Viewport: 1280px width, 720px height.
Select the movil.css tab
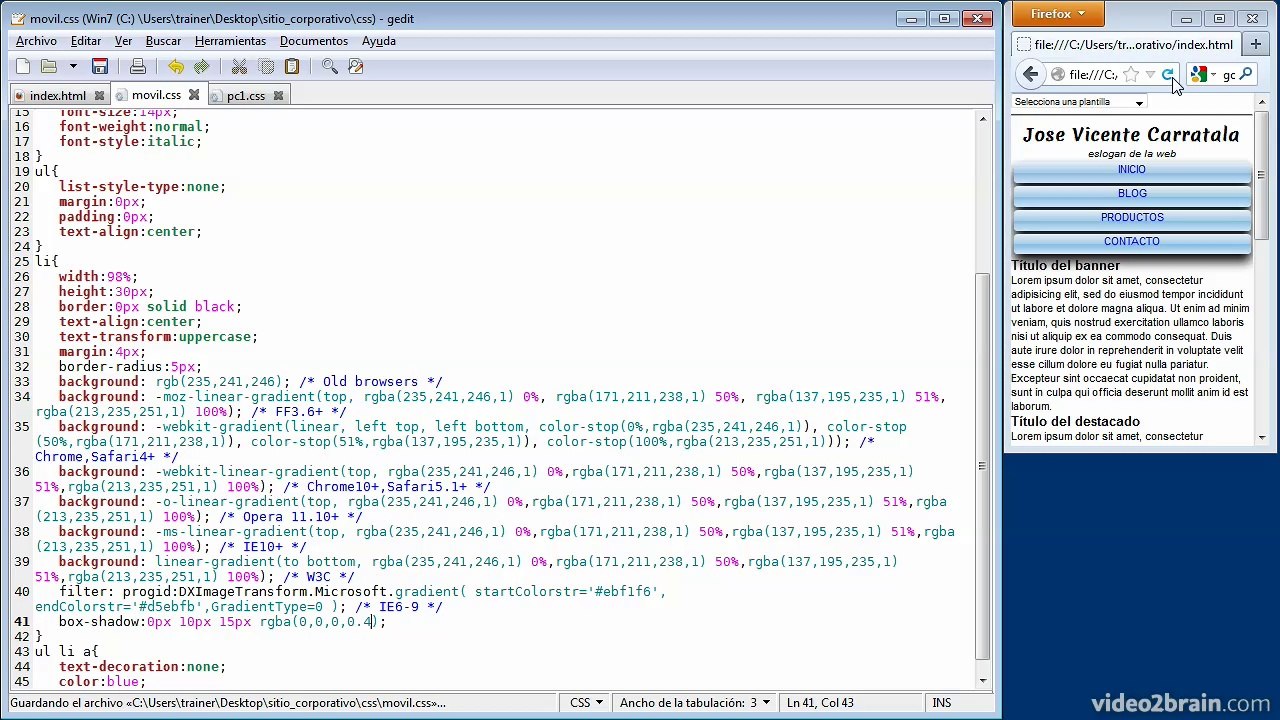pyautogui.click(x=156, y=96)
